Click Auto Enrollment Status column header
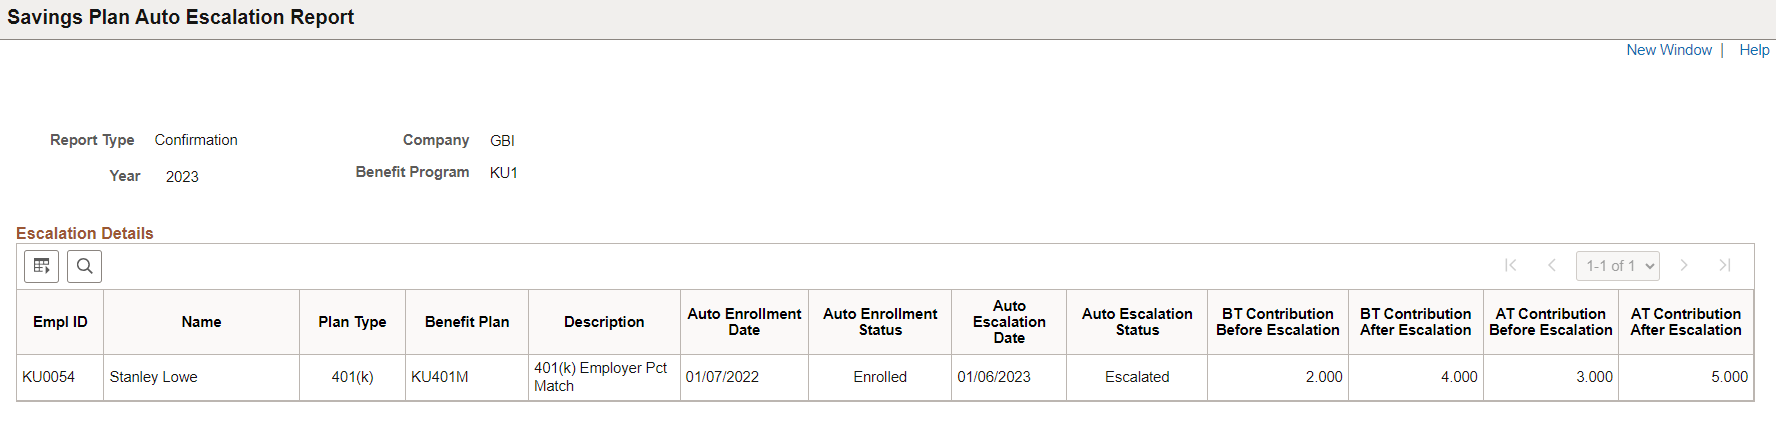The width and height of the screenshot is (1776, 423). (x=880, y=322)
